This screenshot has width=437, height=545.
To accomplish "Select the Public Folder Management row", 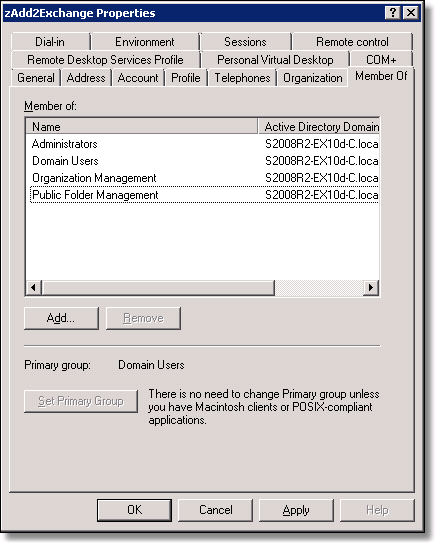I will click(x=203, y=195).
